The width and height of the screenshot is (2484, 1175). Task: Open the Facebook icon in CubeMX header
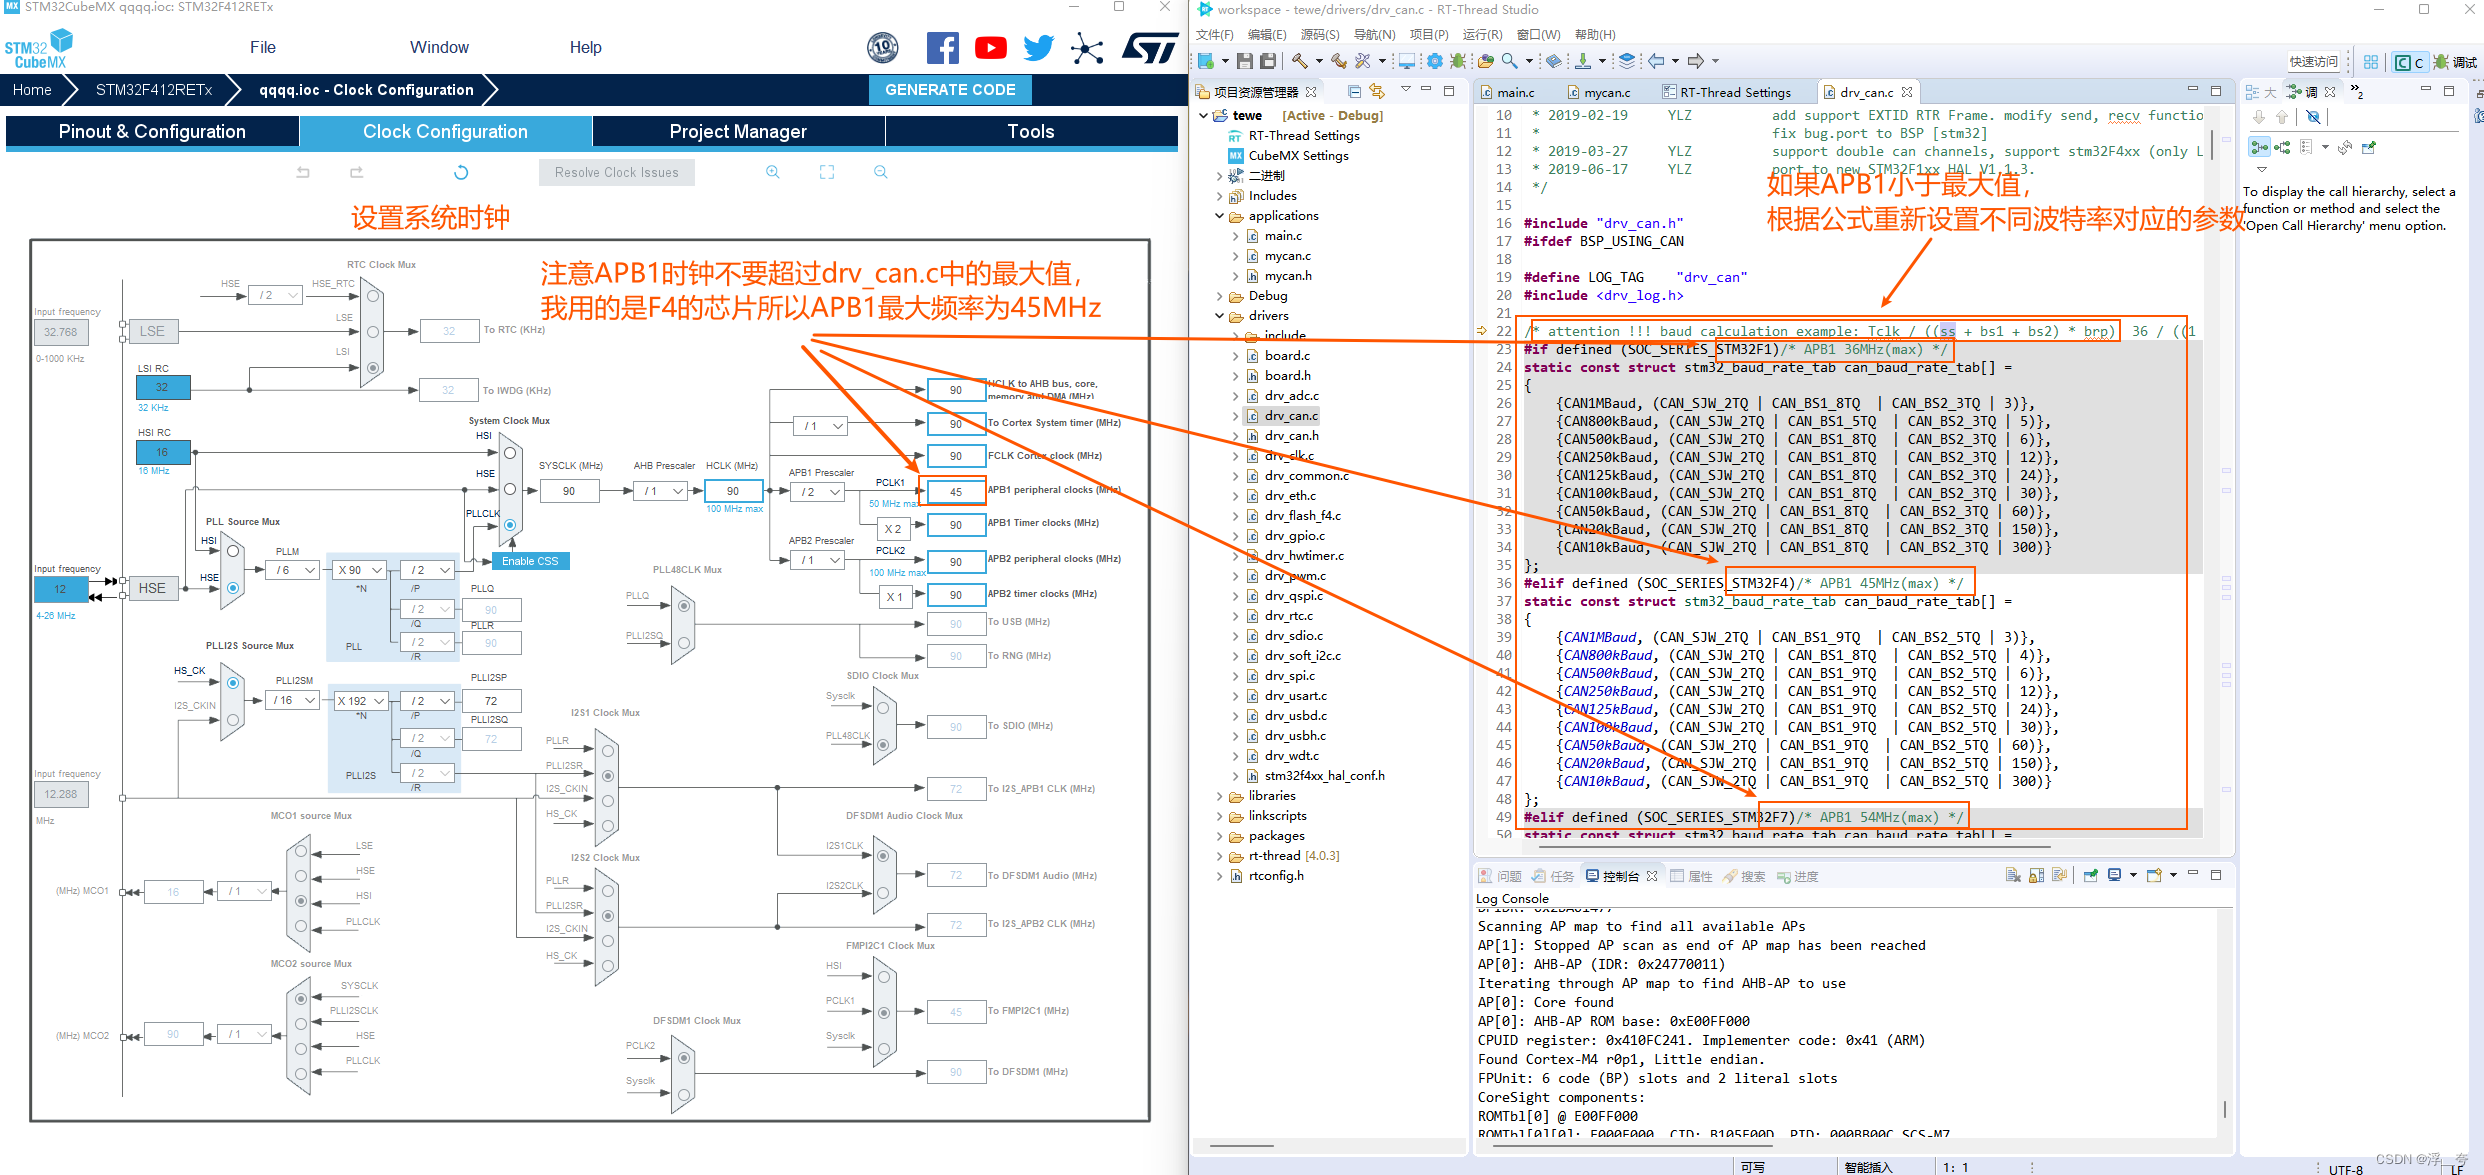[x=942, y=47]
